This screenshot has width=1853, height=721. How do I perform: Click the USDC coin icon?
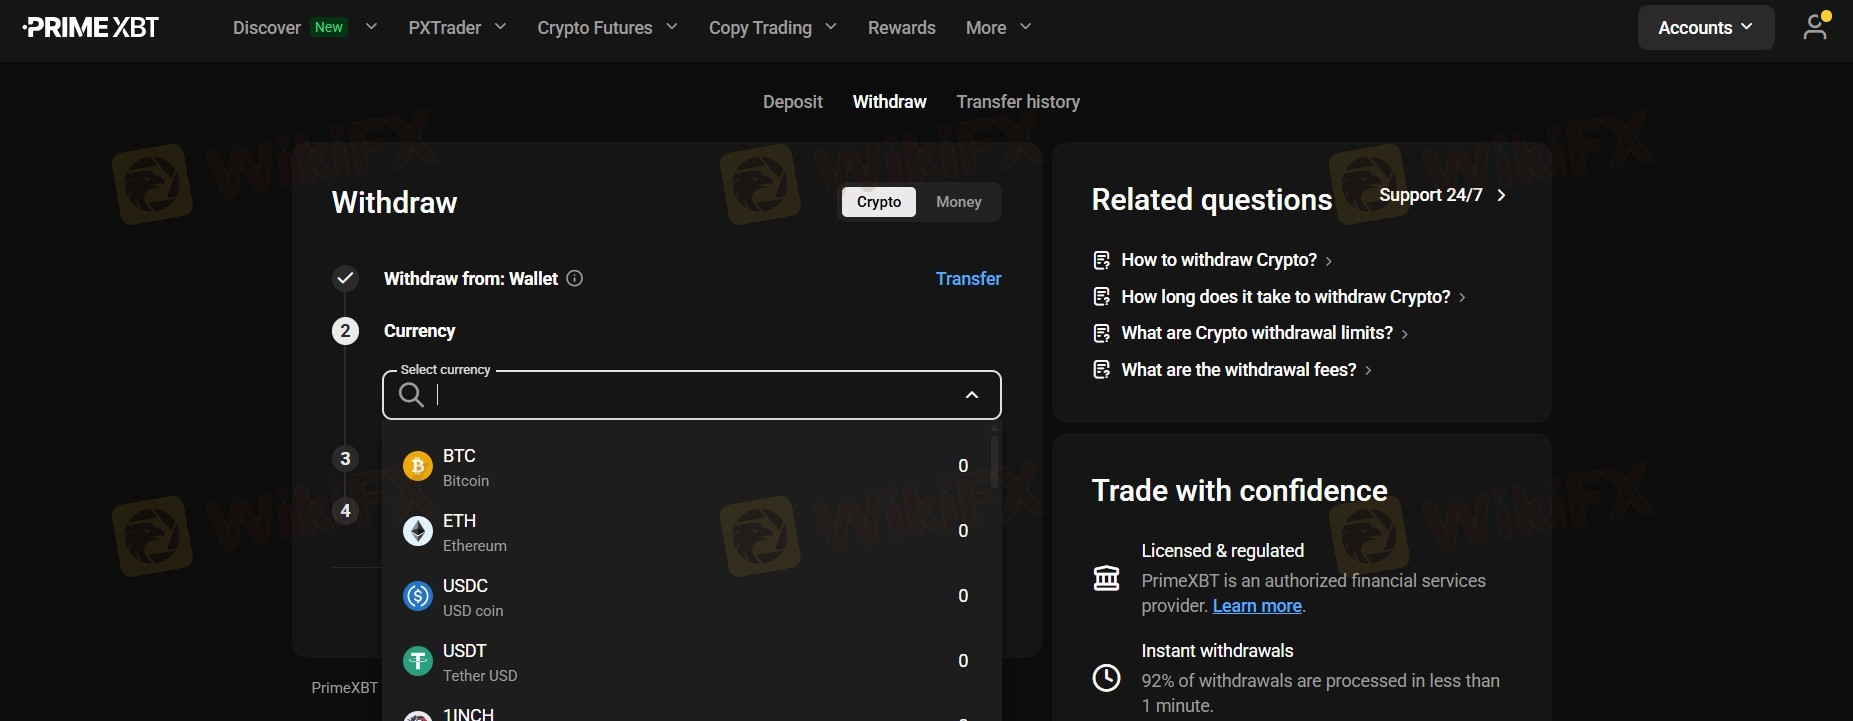coord(417,596)
